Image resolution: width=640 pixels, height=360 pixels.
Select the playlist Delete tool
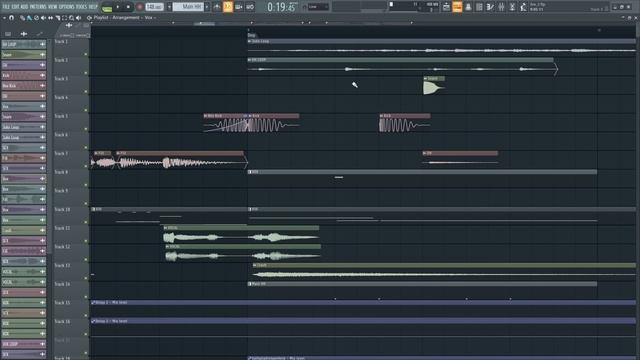click(x=36, y=18)
